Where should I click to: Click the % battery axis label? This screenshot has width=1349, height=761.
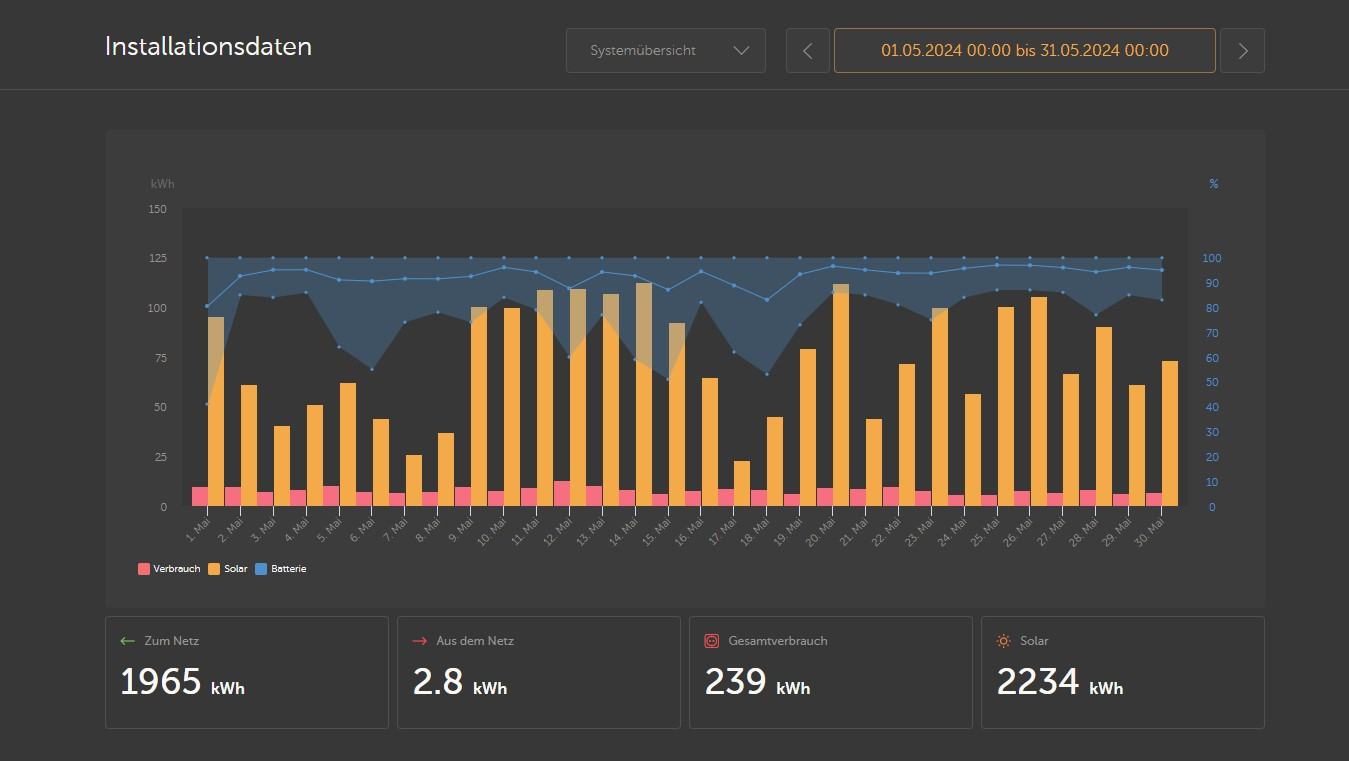(x=1214, y=184)
